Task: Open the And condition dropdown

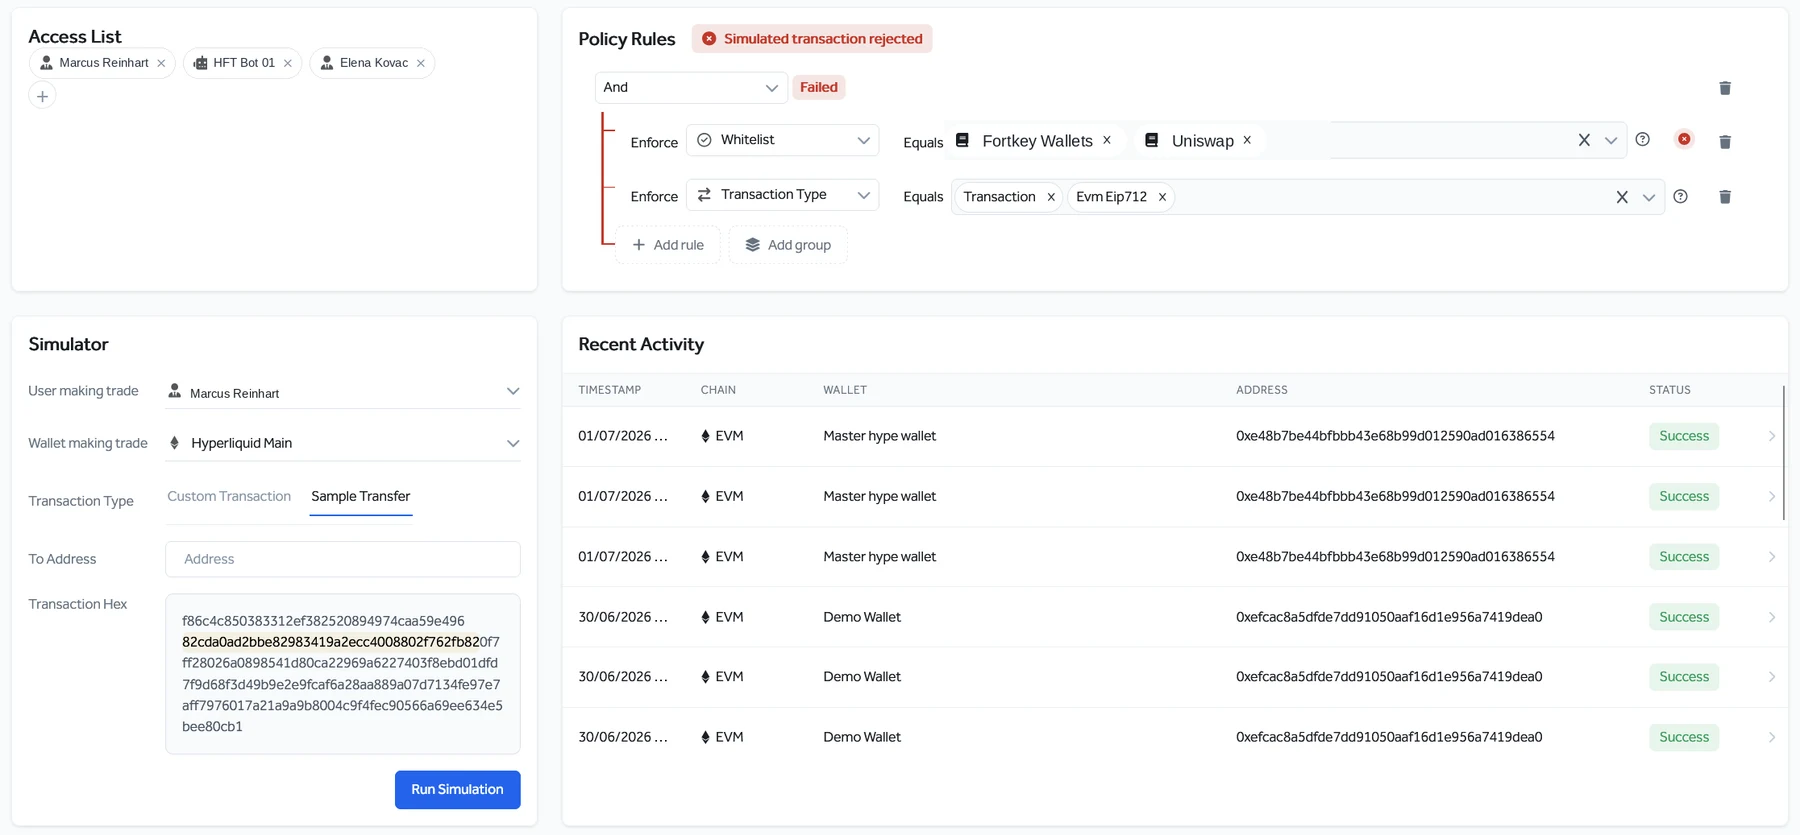Action: click(691, 87)
